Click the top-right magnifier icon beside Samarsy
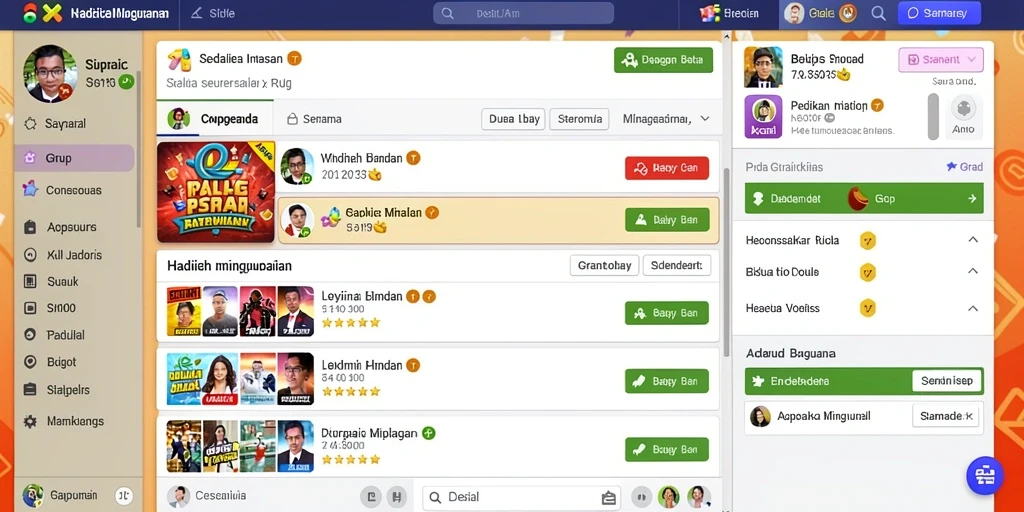This screenshot has height=512, width=1024. 879,13
